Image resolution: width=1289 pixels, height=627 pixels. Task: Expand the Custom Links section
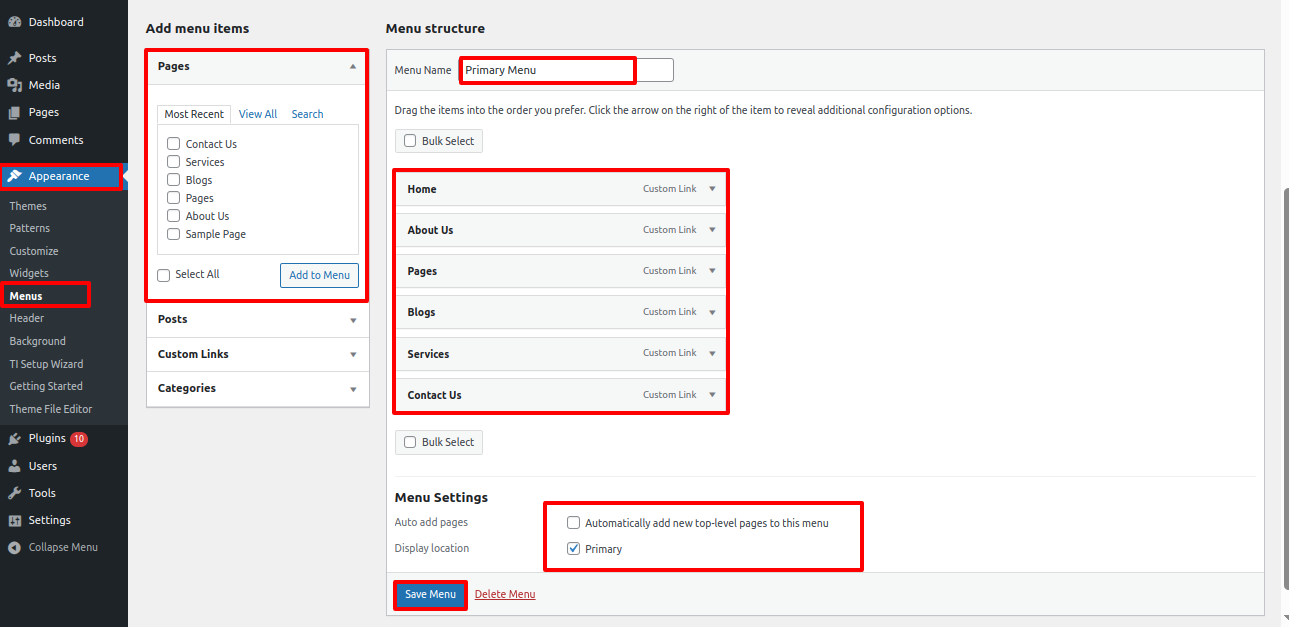pos(353,354)
